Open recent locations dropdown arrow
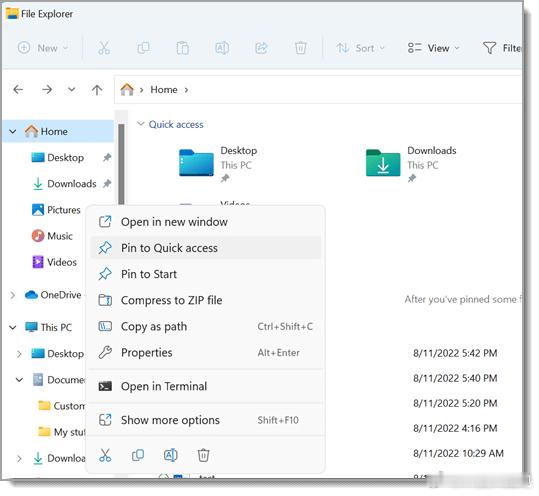 [72, 90]
